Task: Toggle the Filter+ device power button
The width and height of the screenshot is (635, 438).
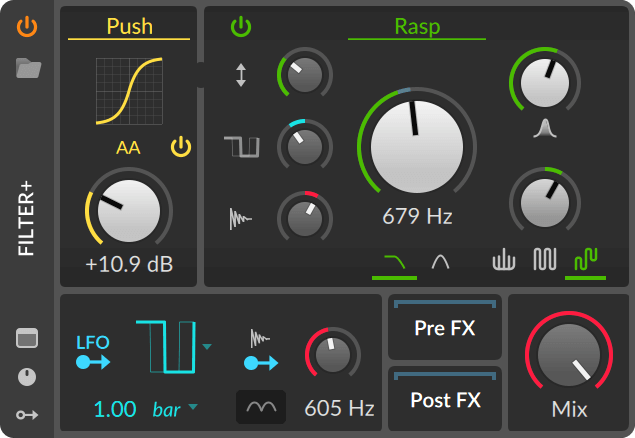Action: (28, 27)
